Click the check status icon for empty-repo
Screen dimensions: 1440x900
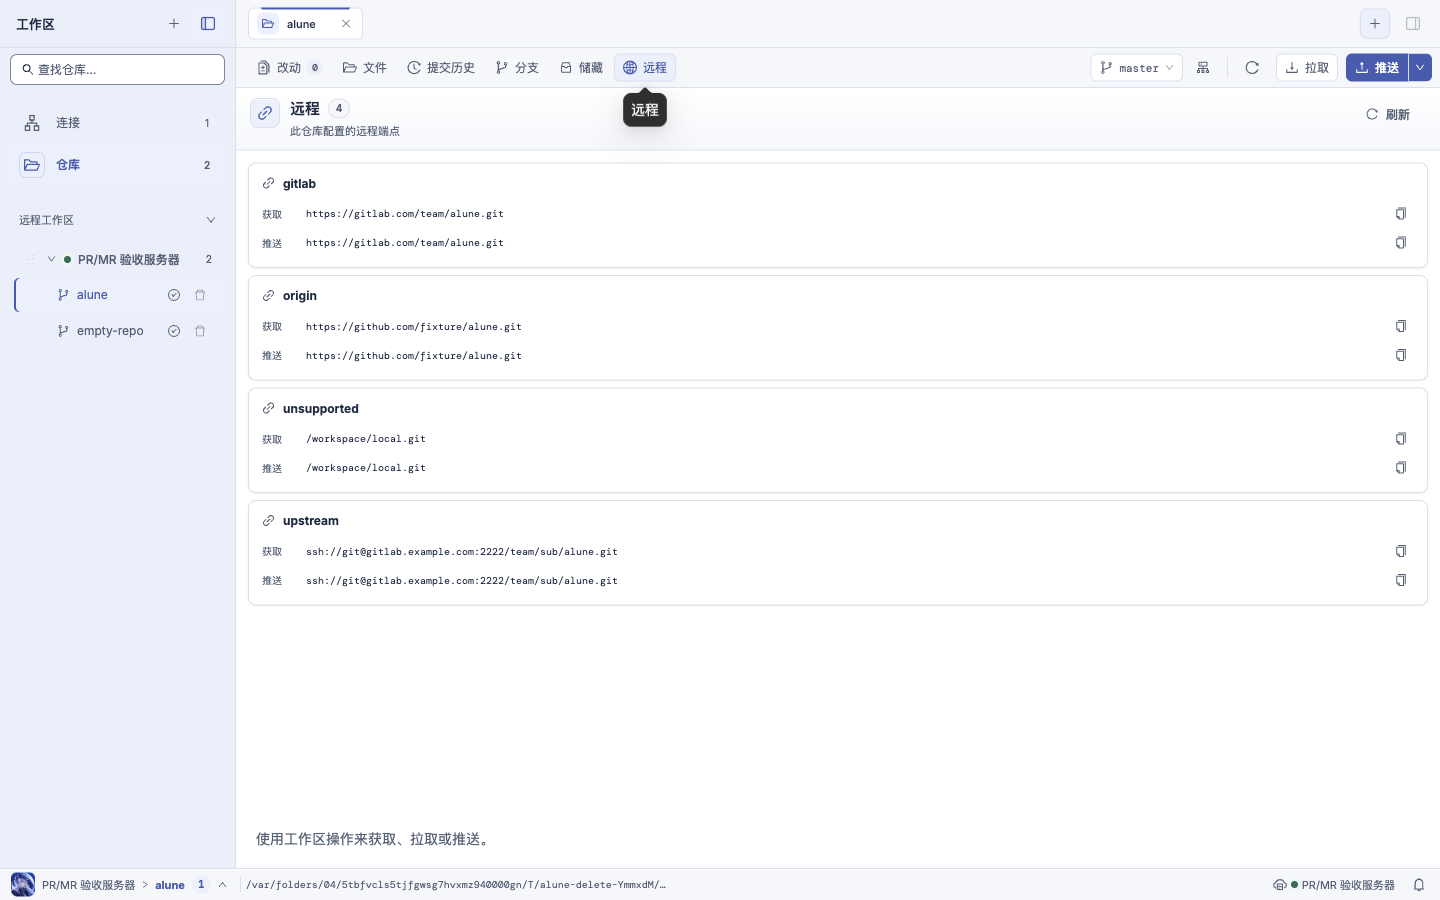pos(174,331)
